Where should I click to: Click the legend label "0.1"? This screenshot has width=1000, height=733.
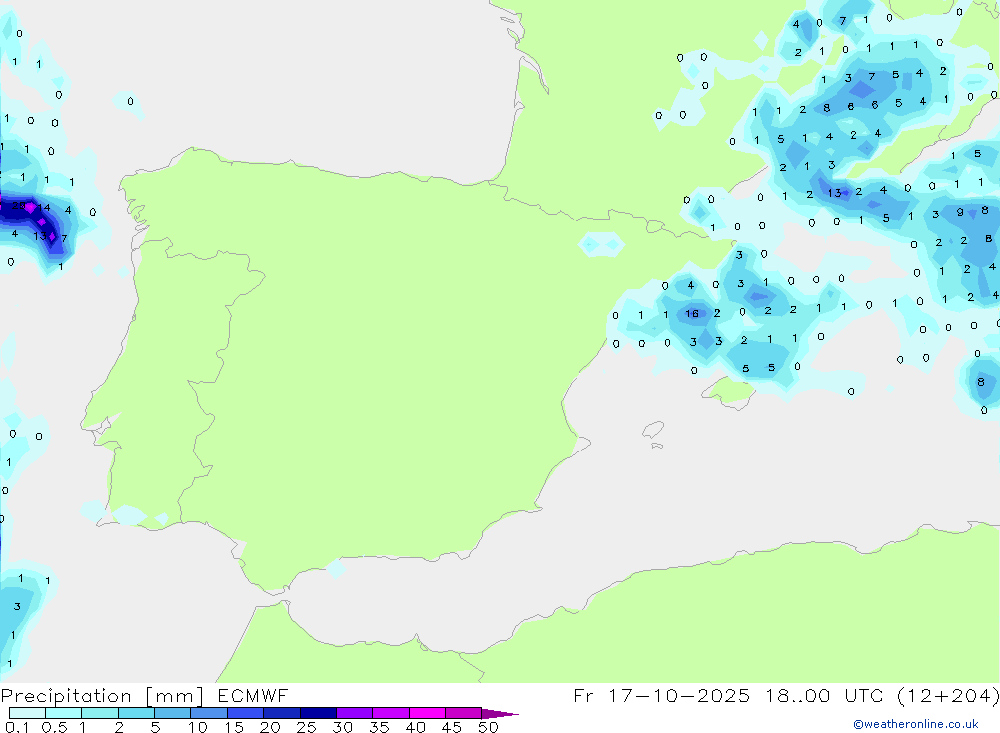pyautogui.click(x=17, y=727)
